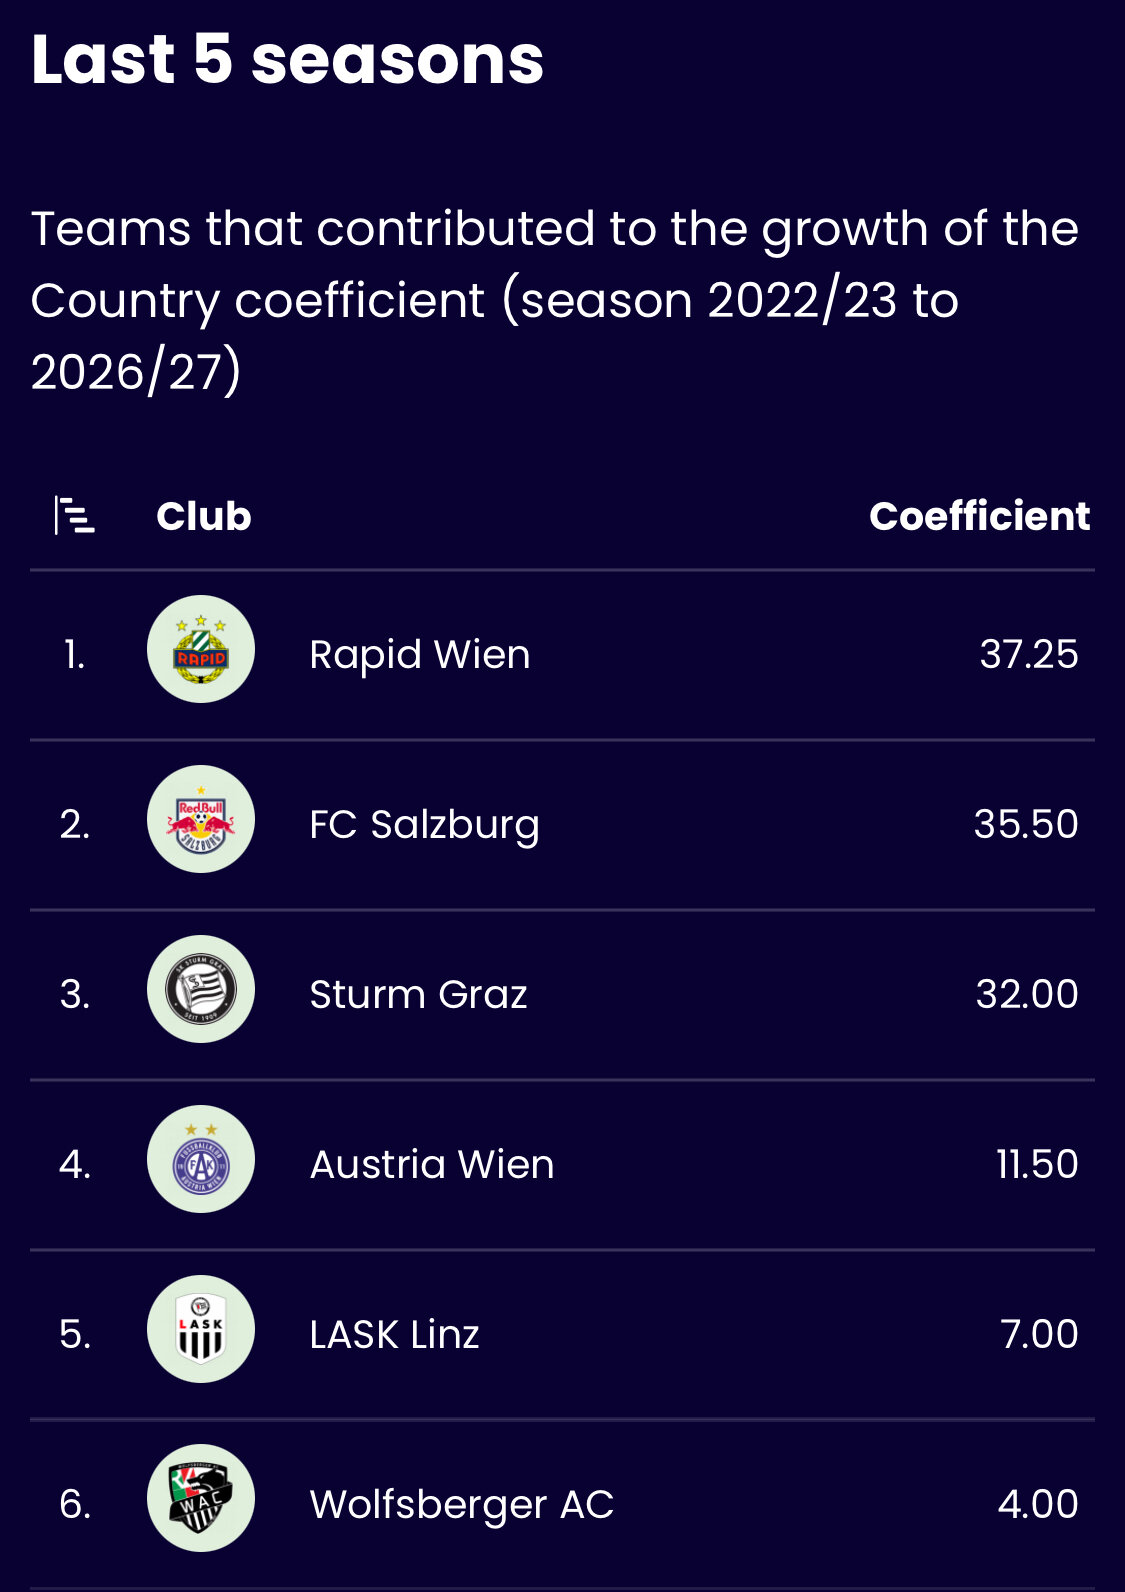1125x1592 pixels.
Task: Open the Wolfsberger AC team name
Action: 461,1504
